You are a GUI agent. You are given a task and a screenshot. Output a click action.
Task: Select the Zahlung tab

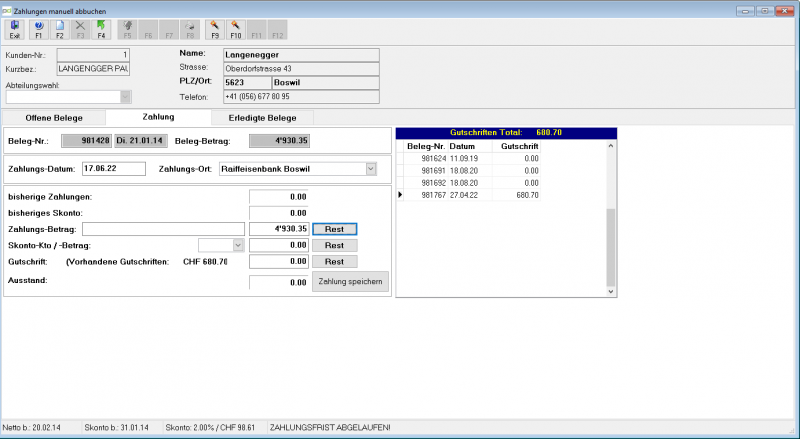coord(158,117)
